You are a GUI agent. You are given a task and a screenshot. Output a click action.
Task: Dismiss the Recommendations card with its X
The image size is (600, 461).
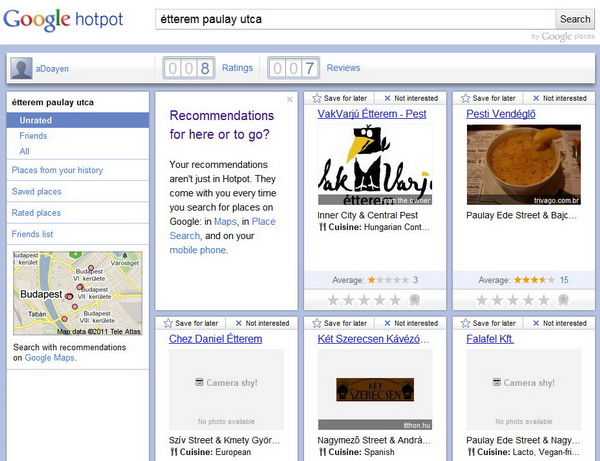290,99
